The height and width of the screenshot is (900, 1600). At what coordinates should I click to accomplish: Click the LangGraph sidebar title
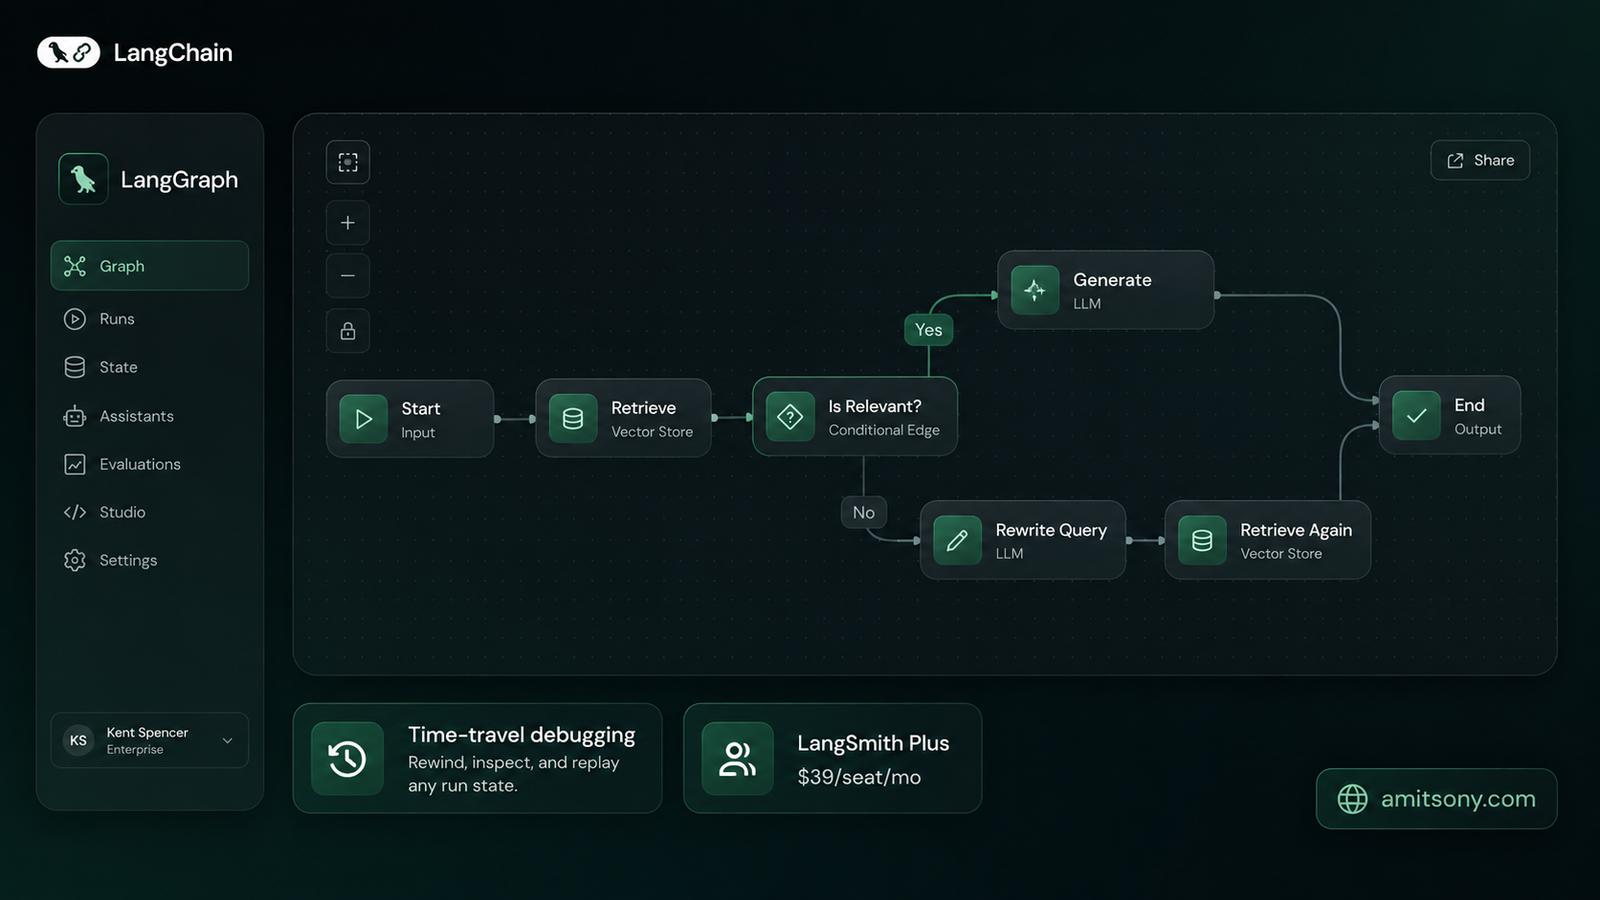[179, 180]
